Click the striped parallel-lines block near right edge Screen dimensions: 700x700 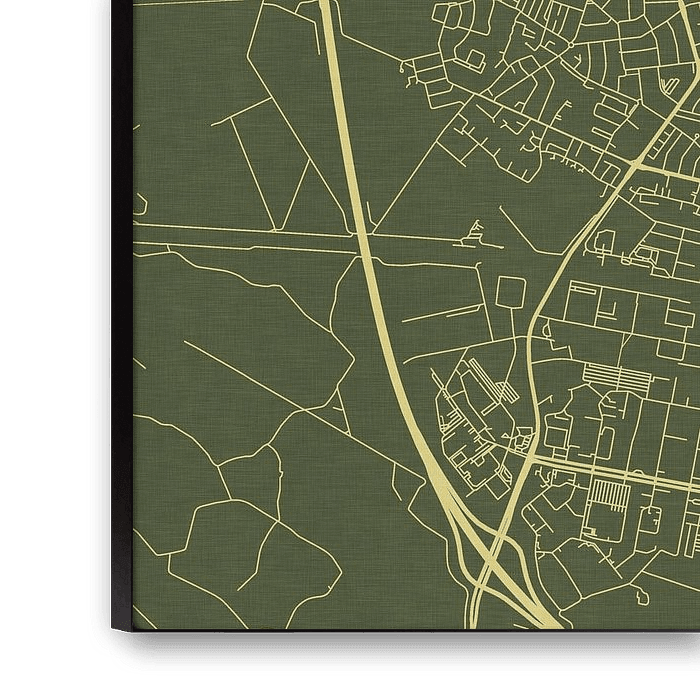point(615,377)
